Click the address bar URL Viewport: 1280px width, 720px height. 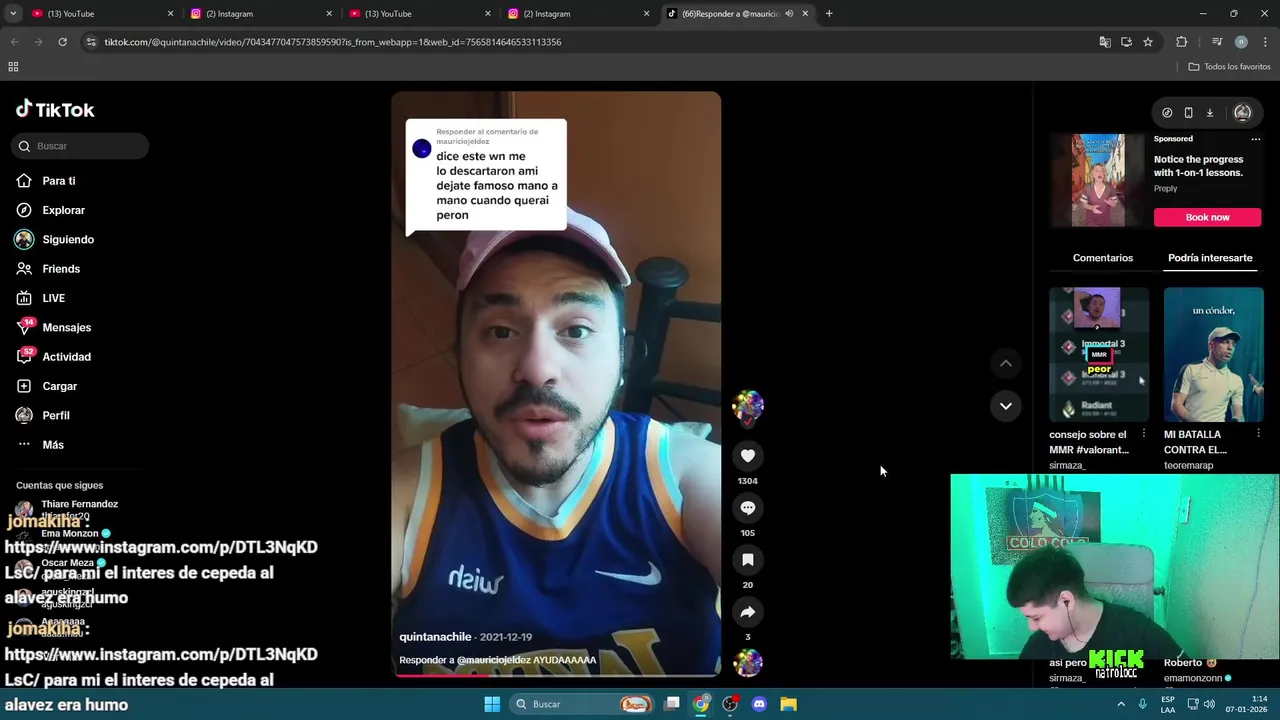333,42
